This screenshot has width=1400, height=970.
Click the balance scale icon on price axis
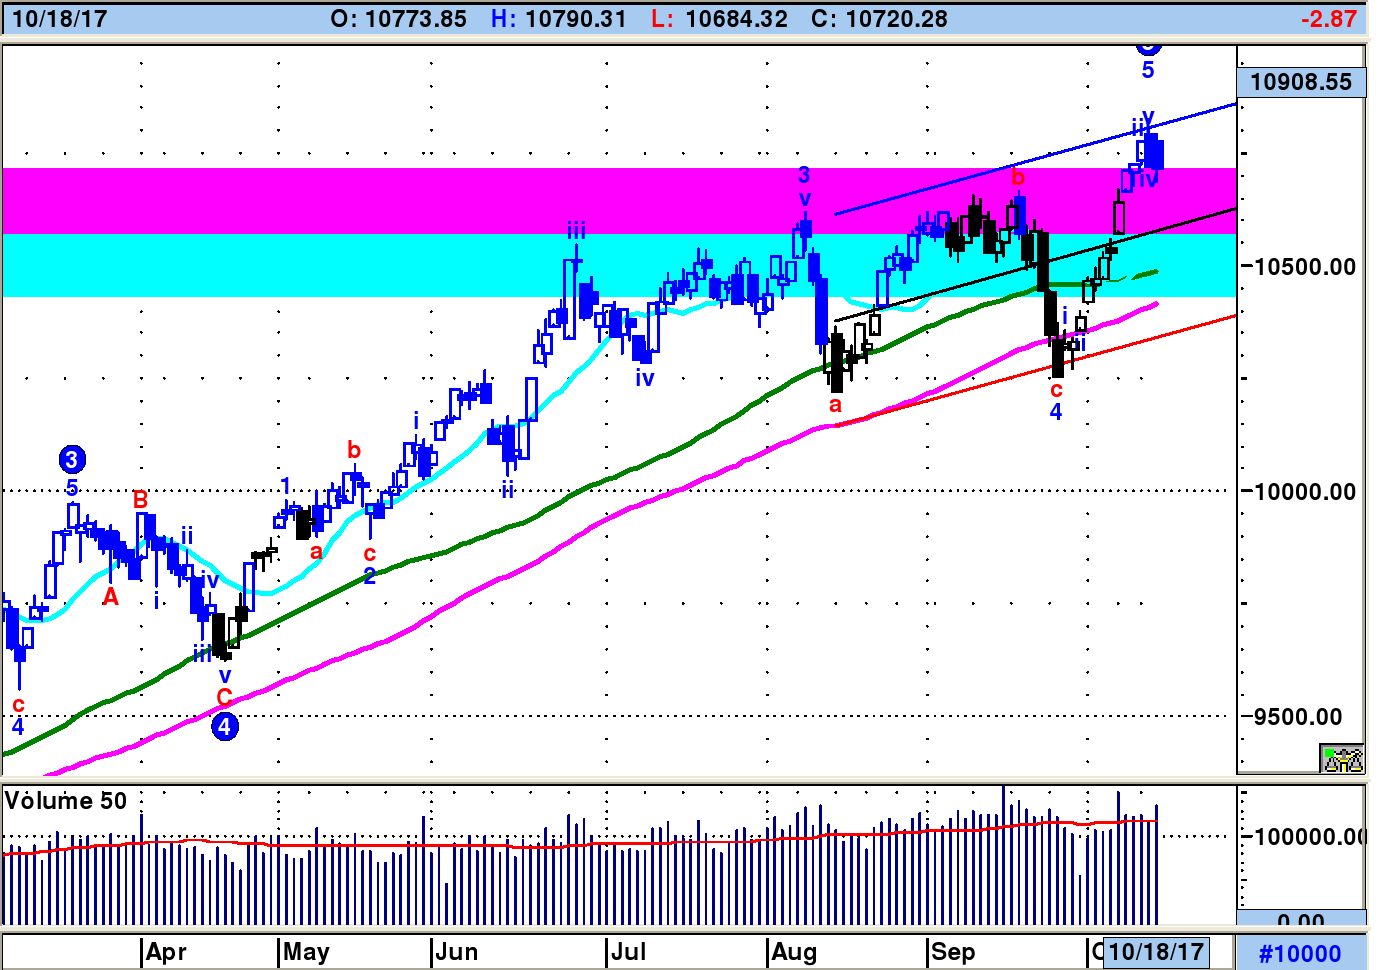pos(1342,759)
